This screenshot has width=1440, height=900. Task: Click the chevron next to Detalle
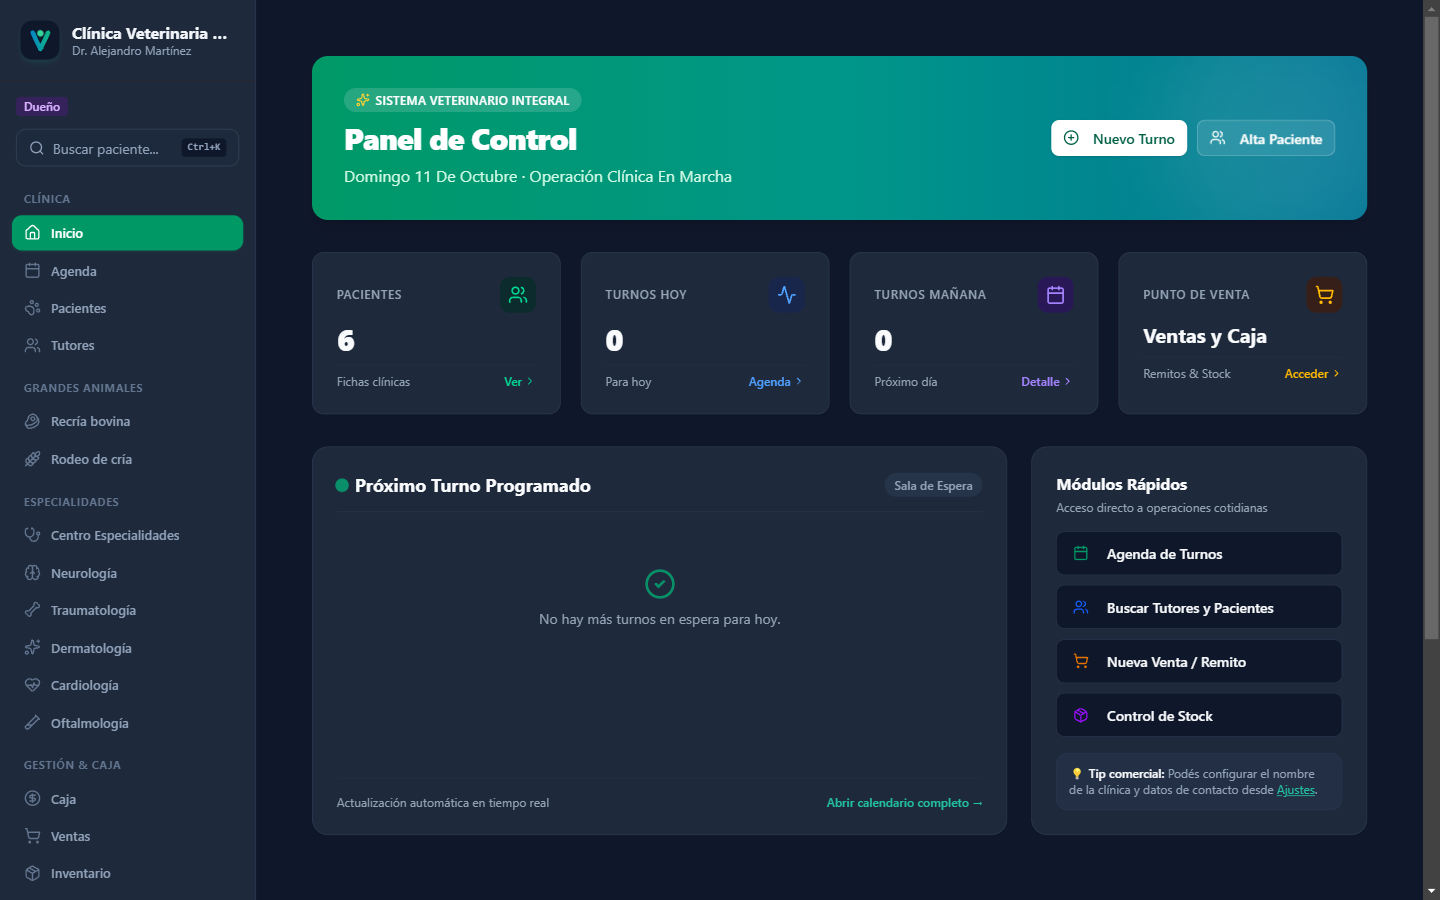pos(1068,382)
